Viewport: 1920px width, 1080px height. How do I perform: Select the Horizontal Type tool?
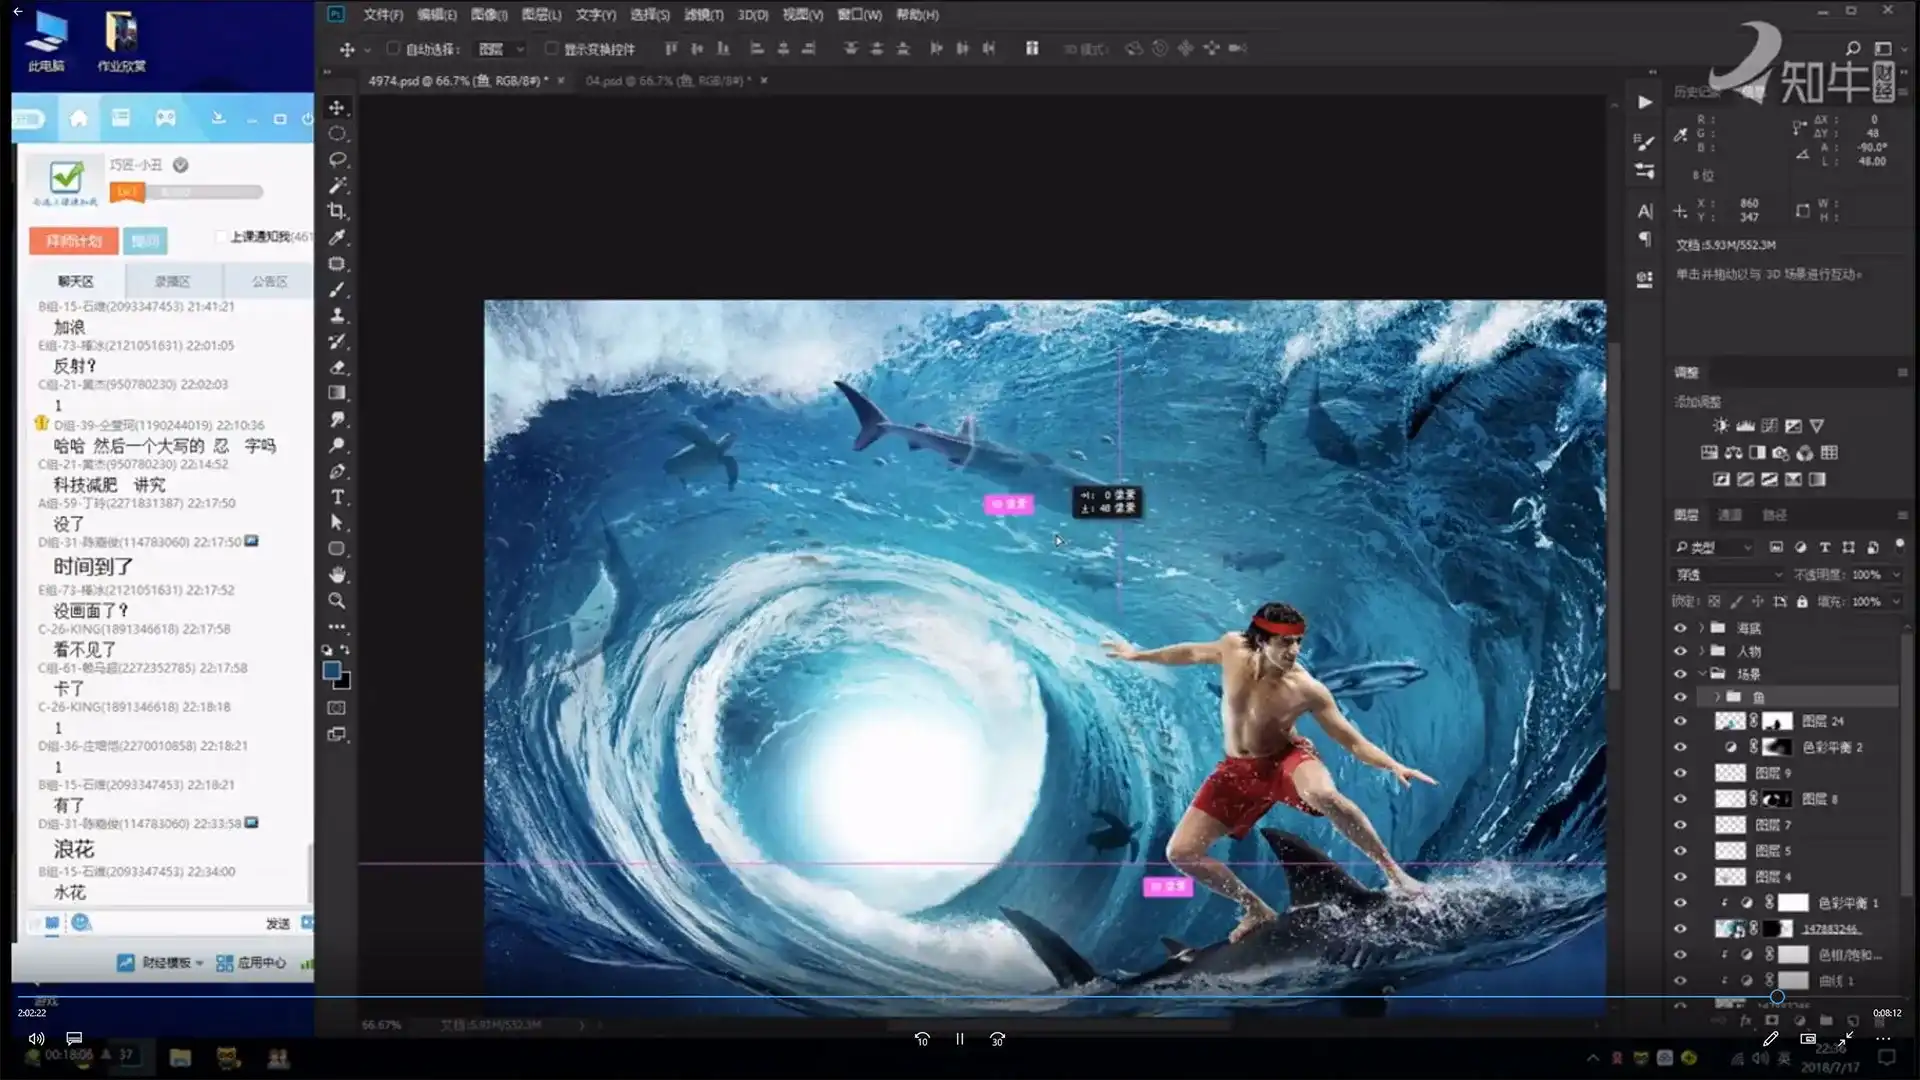coord(337,497)
